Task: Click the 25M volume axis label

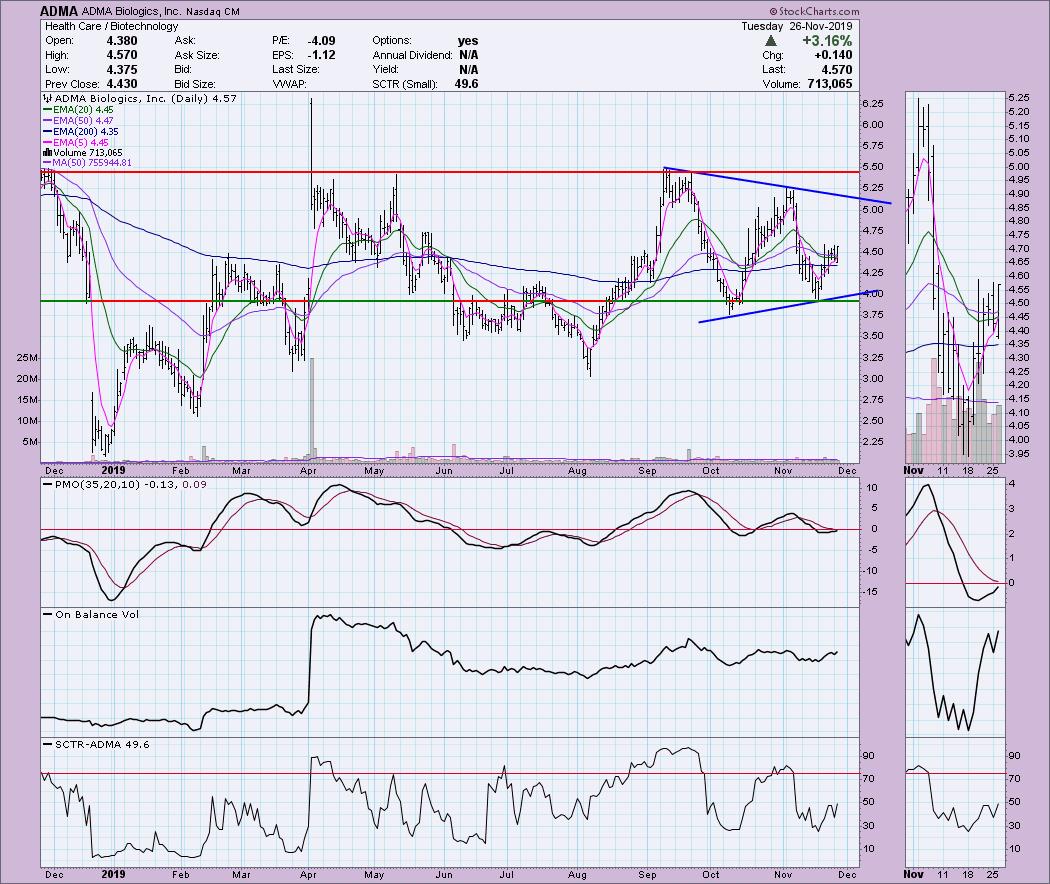Action: coord(27,358)
